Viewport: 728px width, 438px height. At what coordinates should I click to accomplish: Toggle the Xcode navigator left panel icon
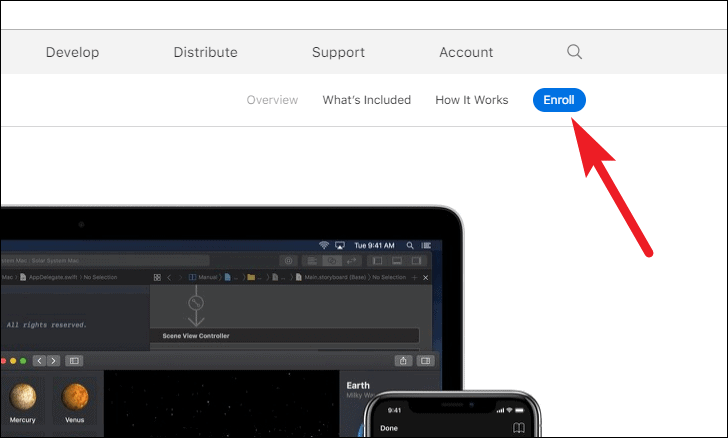point(377,261)
